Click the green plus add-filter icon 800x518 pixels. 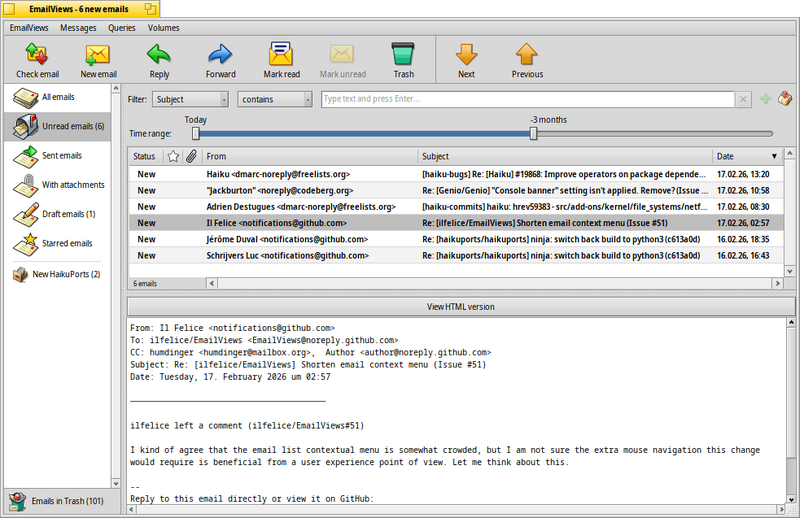point(765,99)
